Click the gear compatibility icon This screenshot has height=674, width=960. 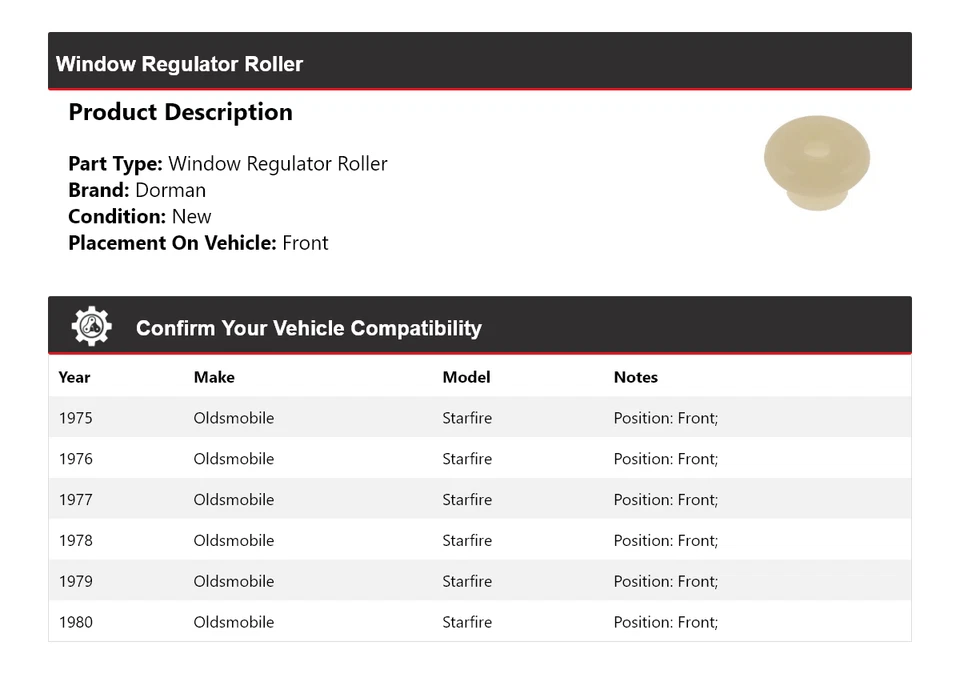92,327
